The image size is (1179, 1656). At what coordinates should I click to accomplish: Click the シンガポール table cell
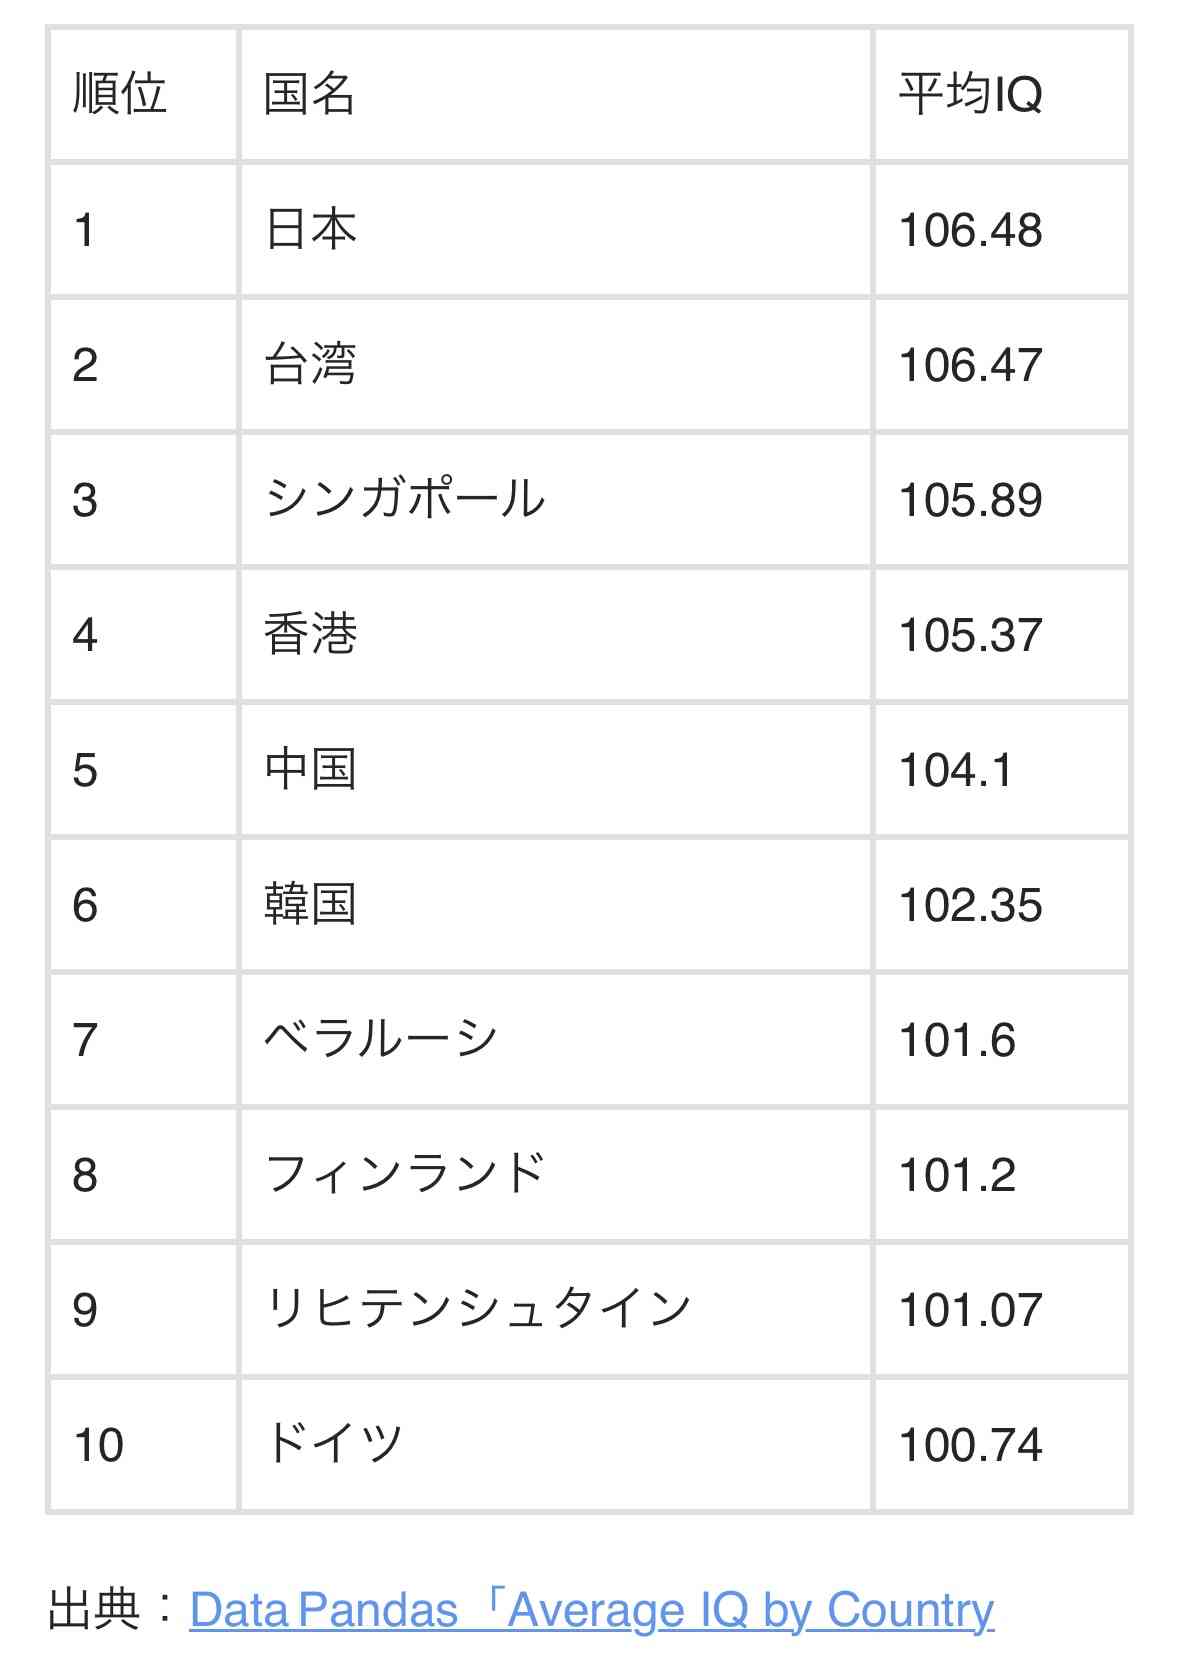pos(405,499)
